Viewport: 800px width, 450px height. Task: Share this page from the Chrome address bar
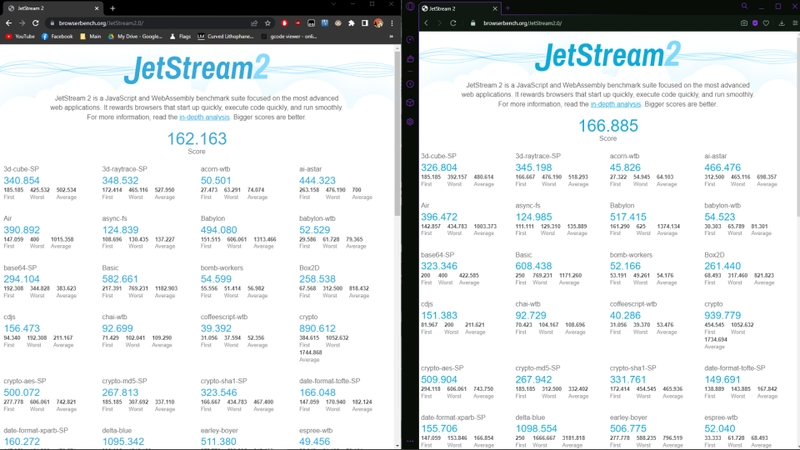(x=254, y=23)
